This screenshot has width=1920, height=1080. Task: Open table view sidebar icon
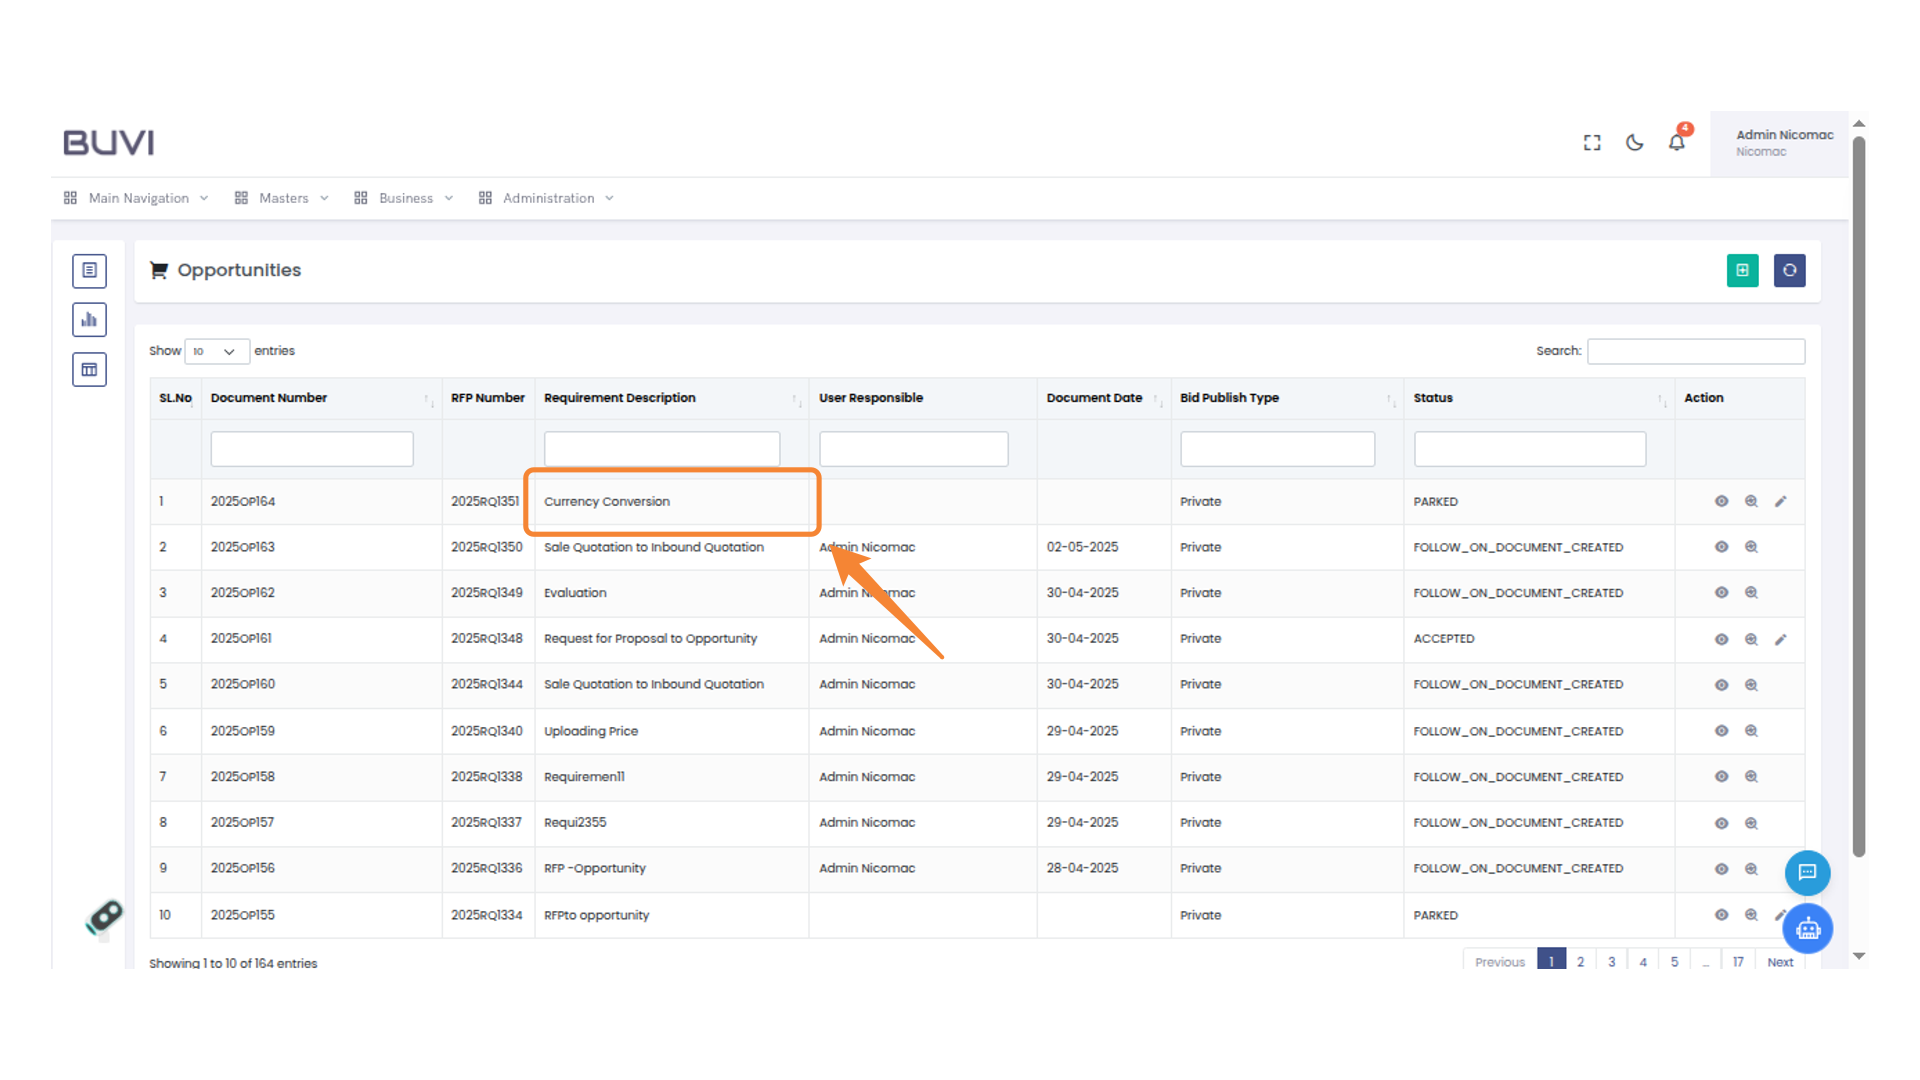point(89,370)
